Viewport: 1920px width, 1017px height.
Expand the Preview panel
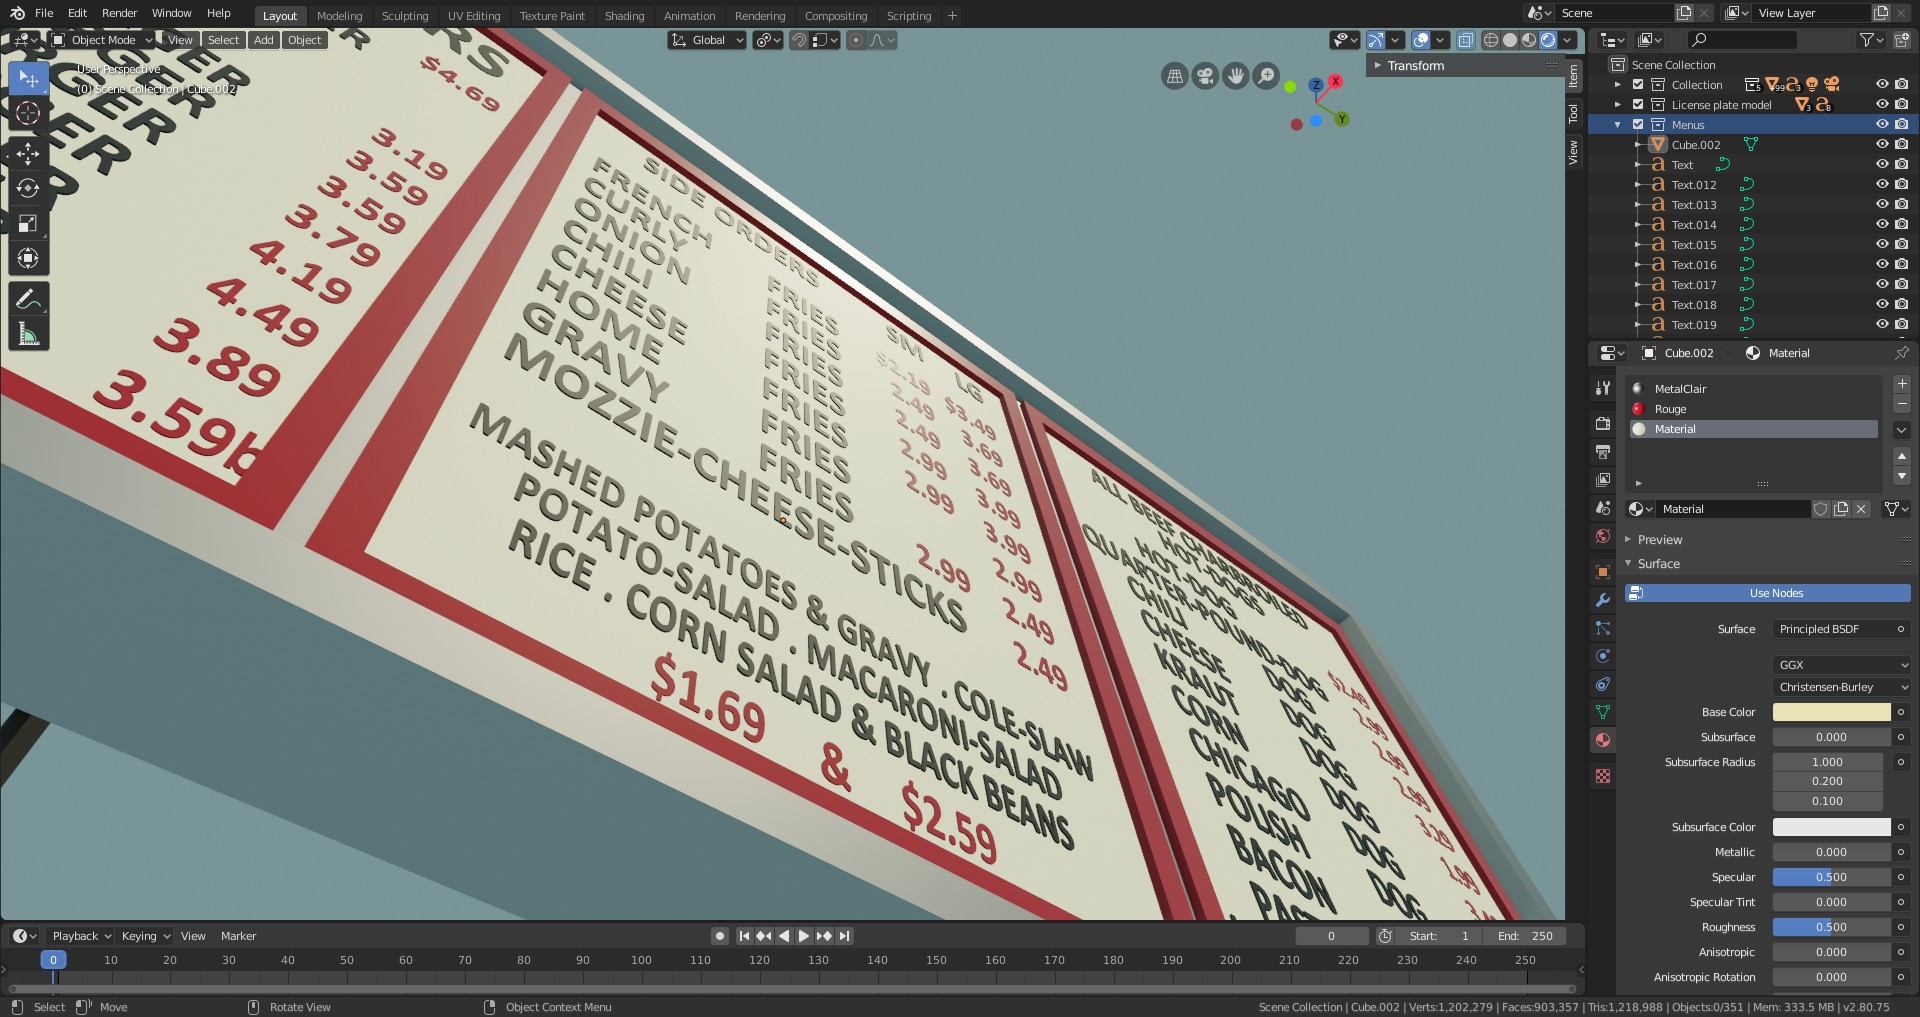(x=1659, y=540)
